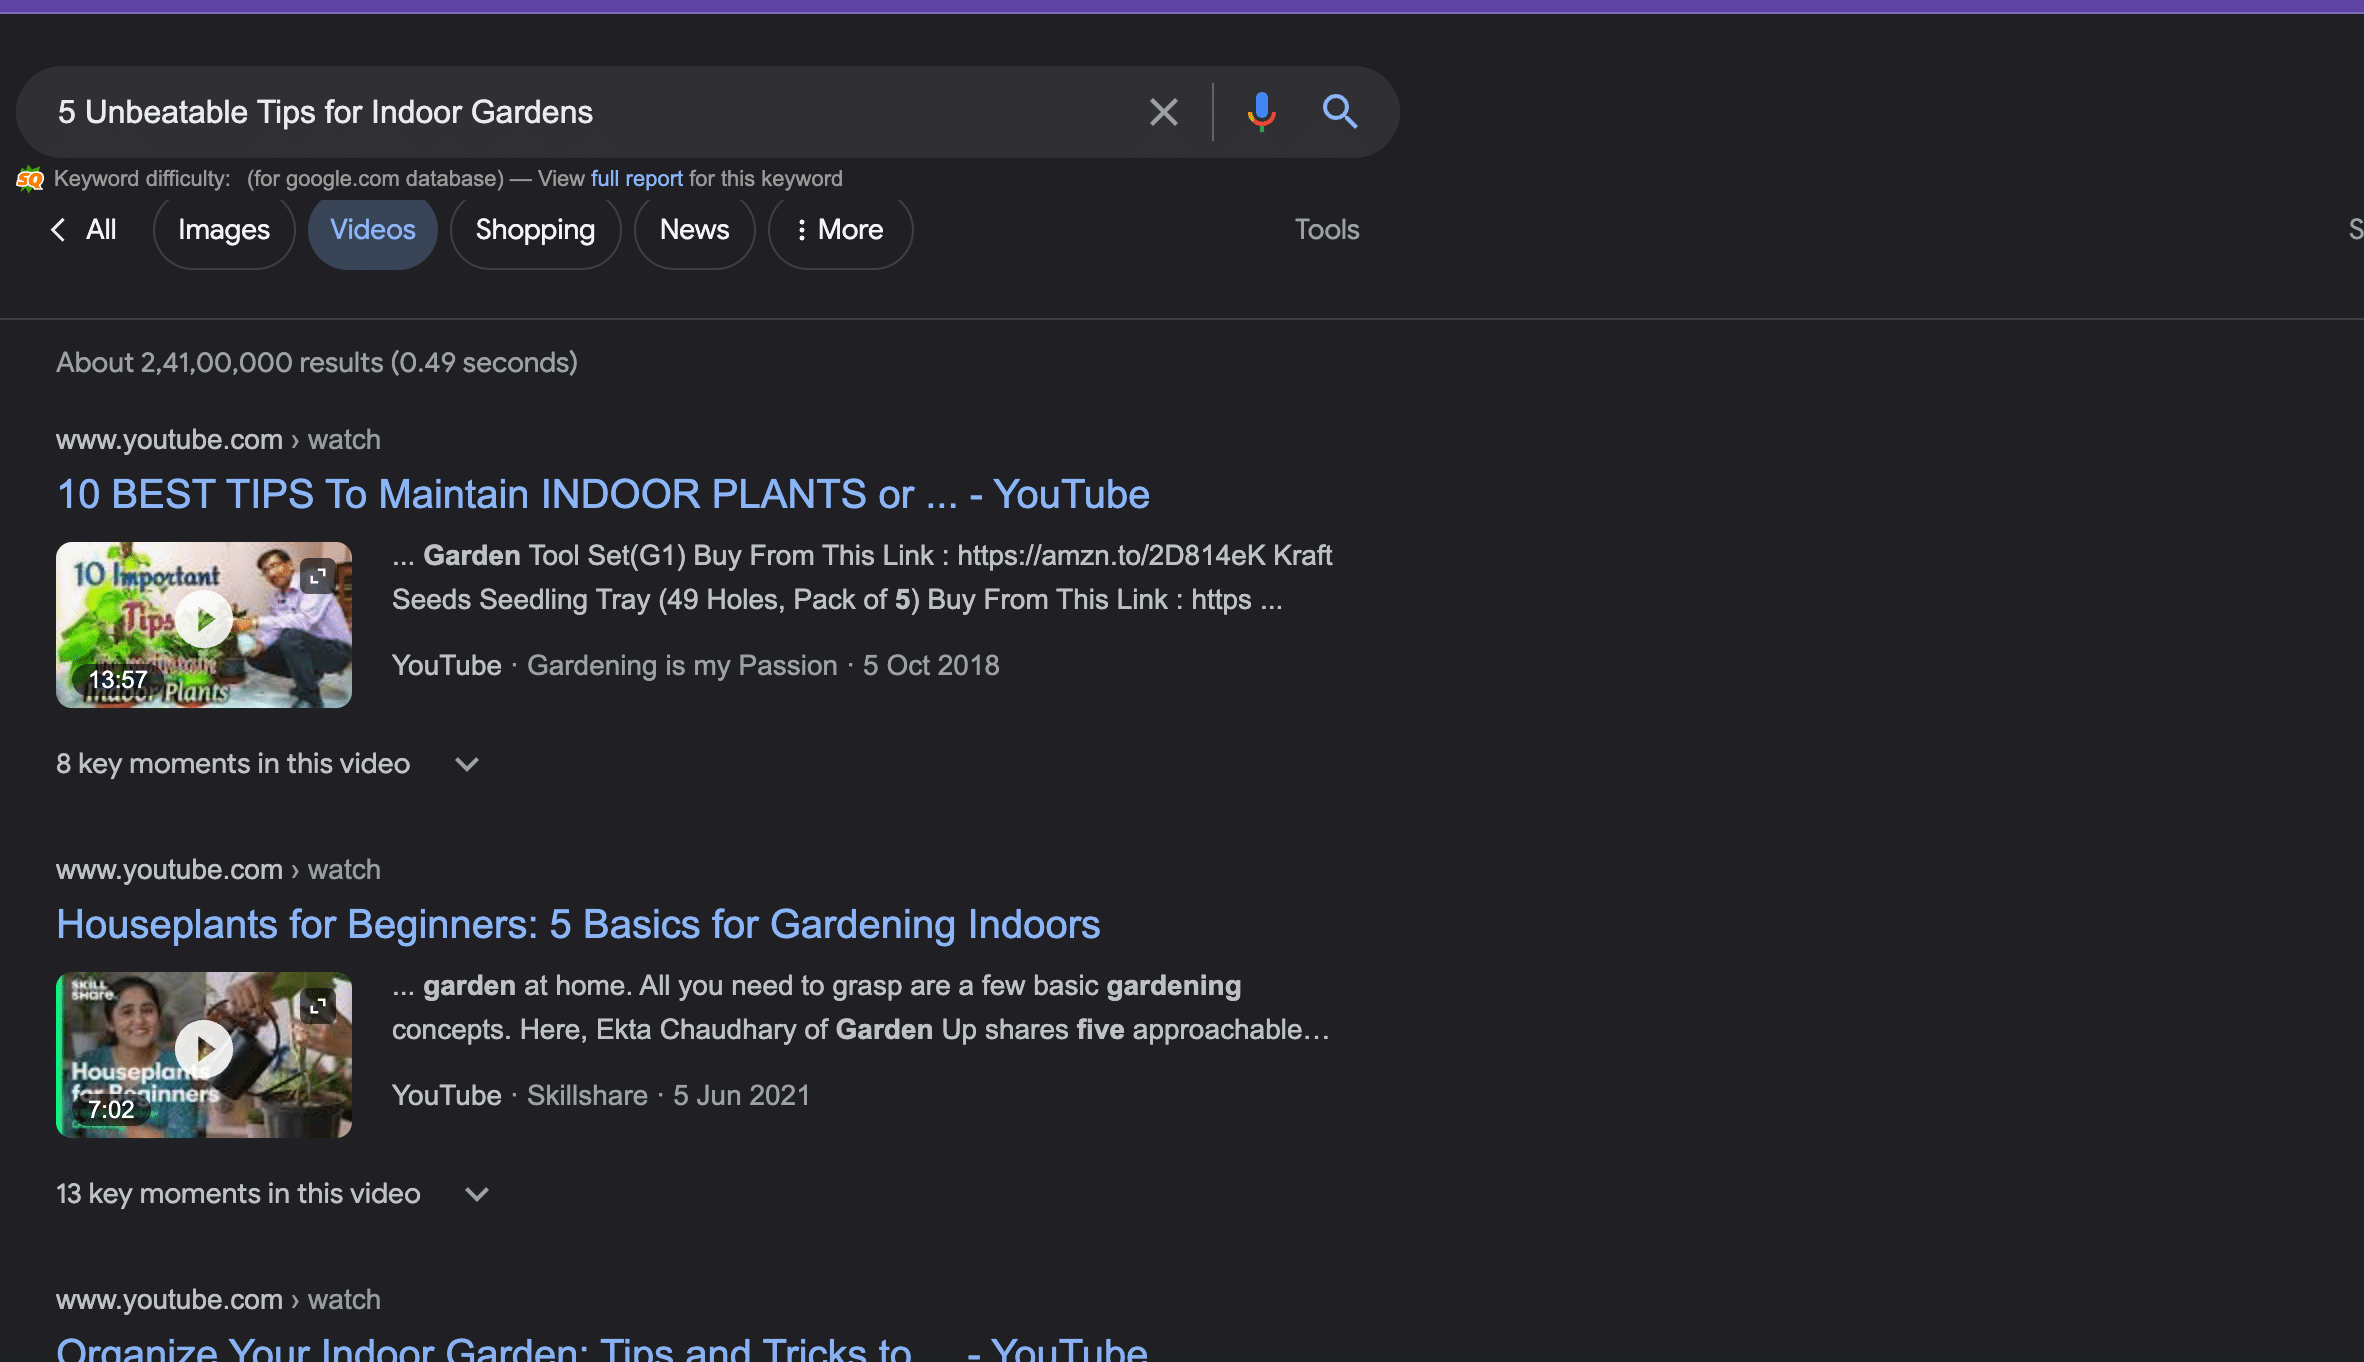Image resolution: width=2364 pixels, height=1362 pixels.
Task: Expand preview icon on 10 Important Tips thumbnail
Action: [318, 576]
